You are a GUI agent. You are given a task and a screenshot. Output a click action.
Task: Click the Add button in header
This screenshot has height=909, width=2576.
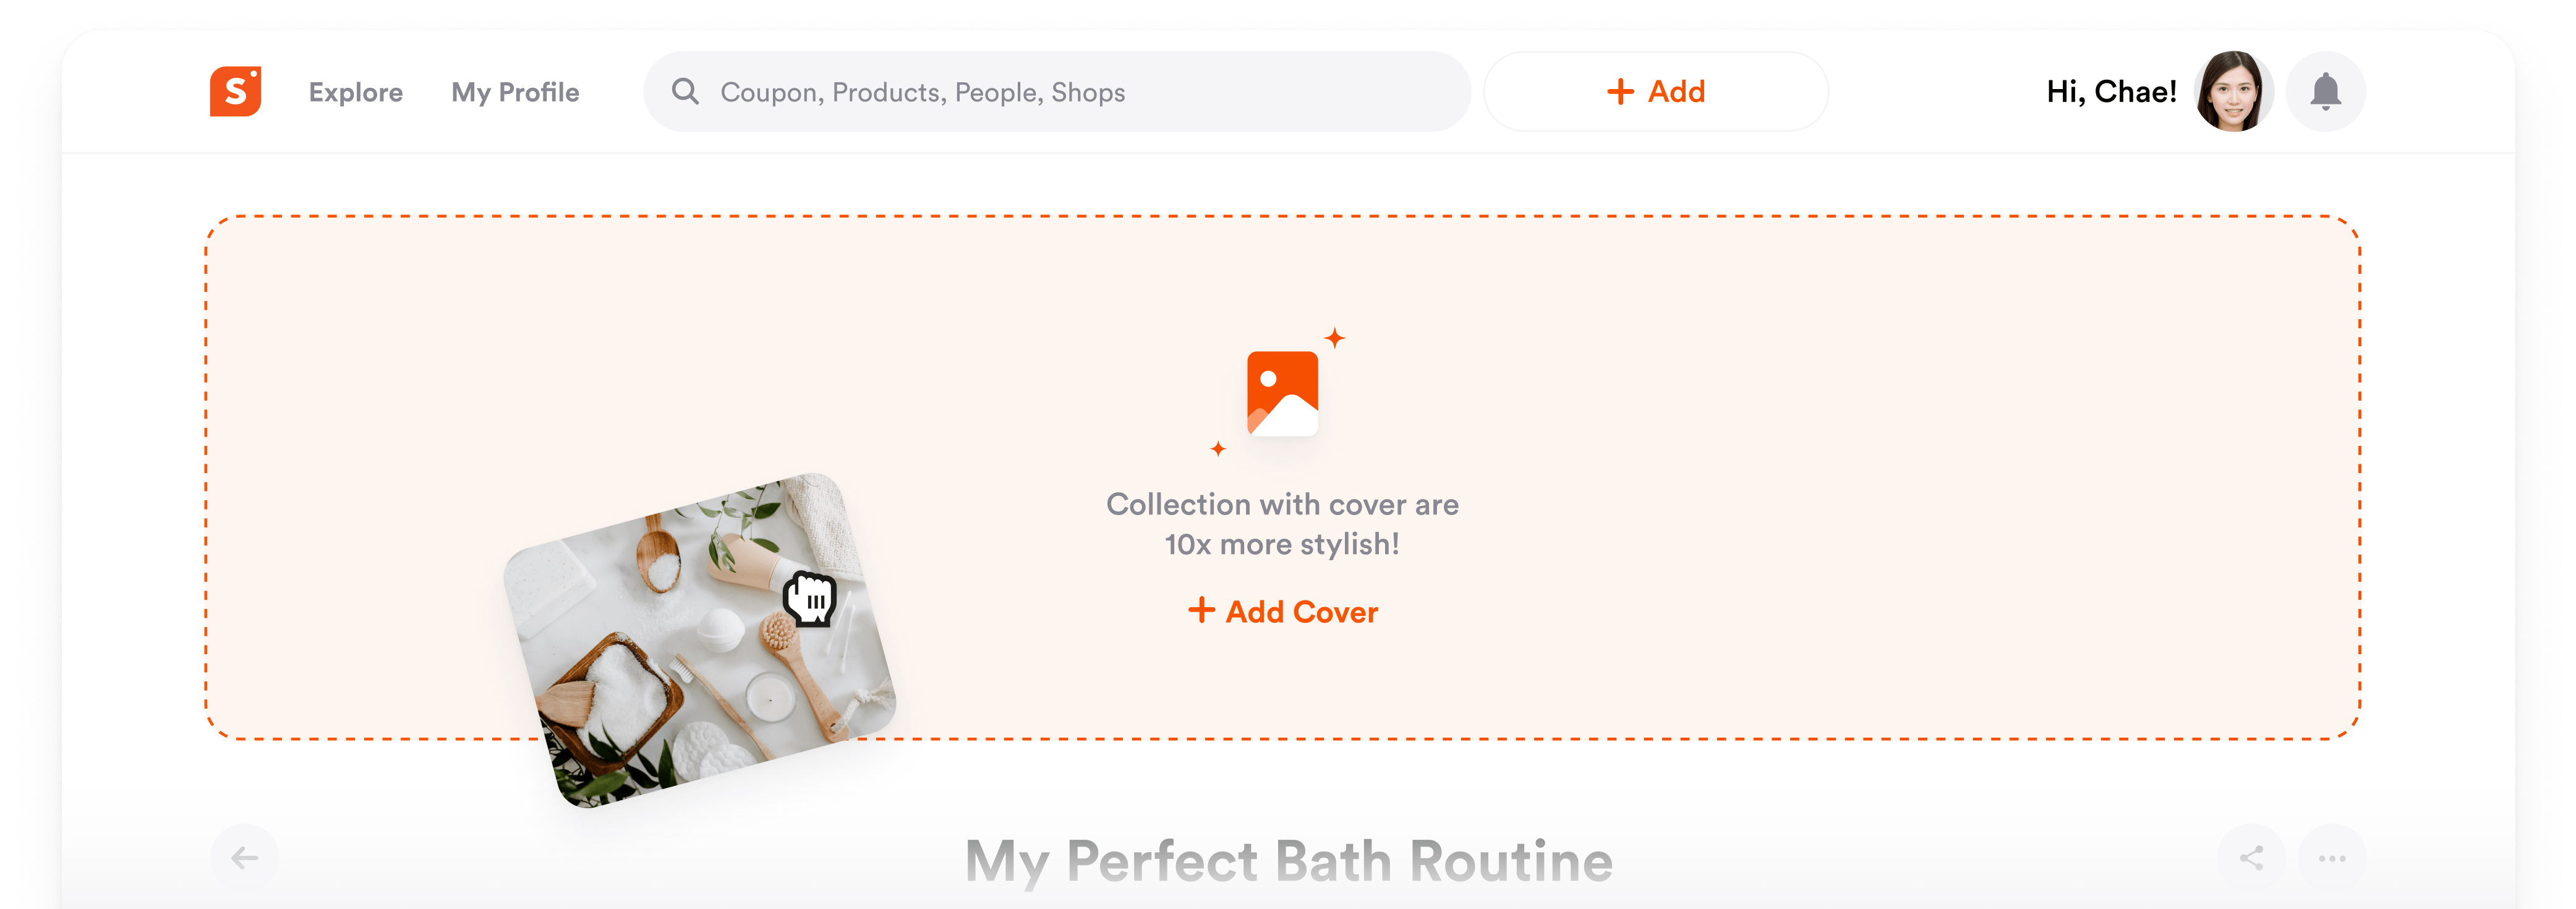point(1656,91)
